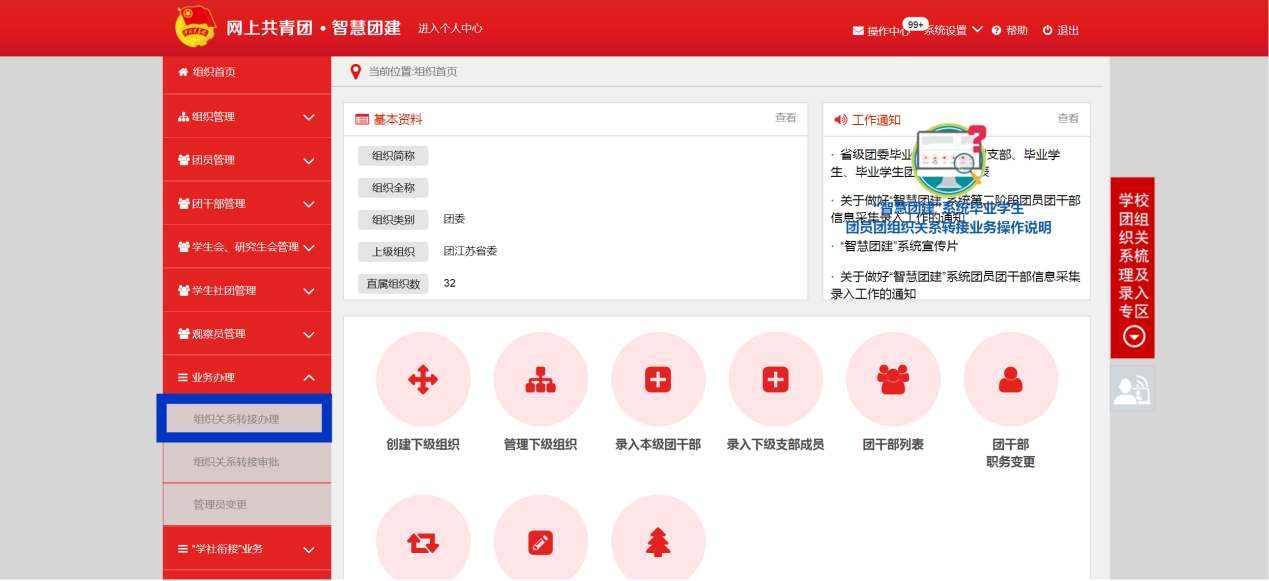Click the tree icon in bottom row
Image resolution: width=1269 pixels, height=581 pixels.
[658, 541]
